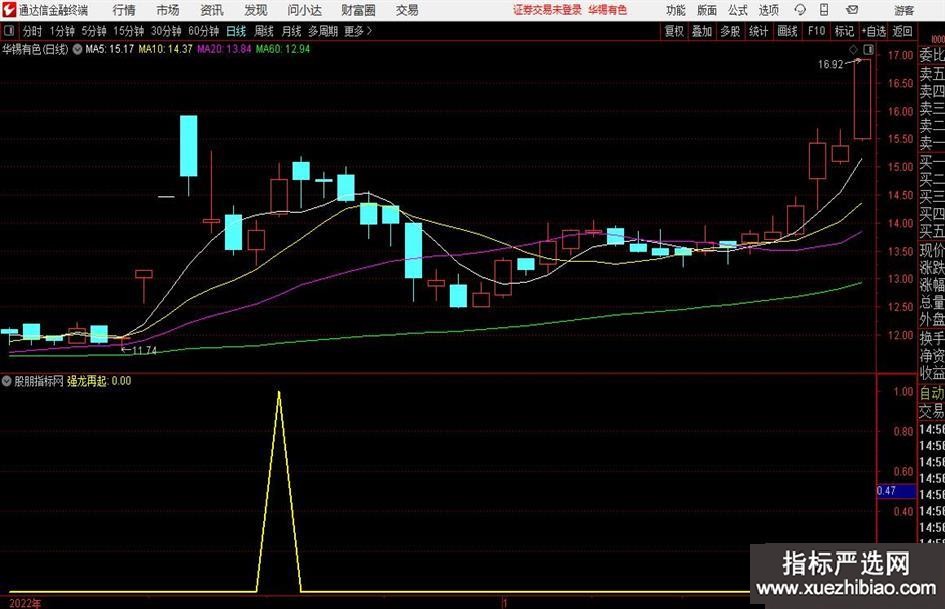Click the 华锡有色 stock name in title bar
945x609 pixels.
tap(608, 10)
